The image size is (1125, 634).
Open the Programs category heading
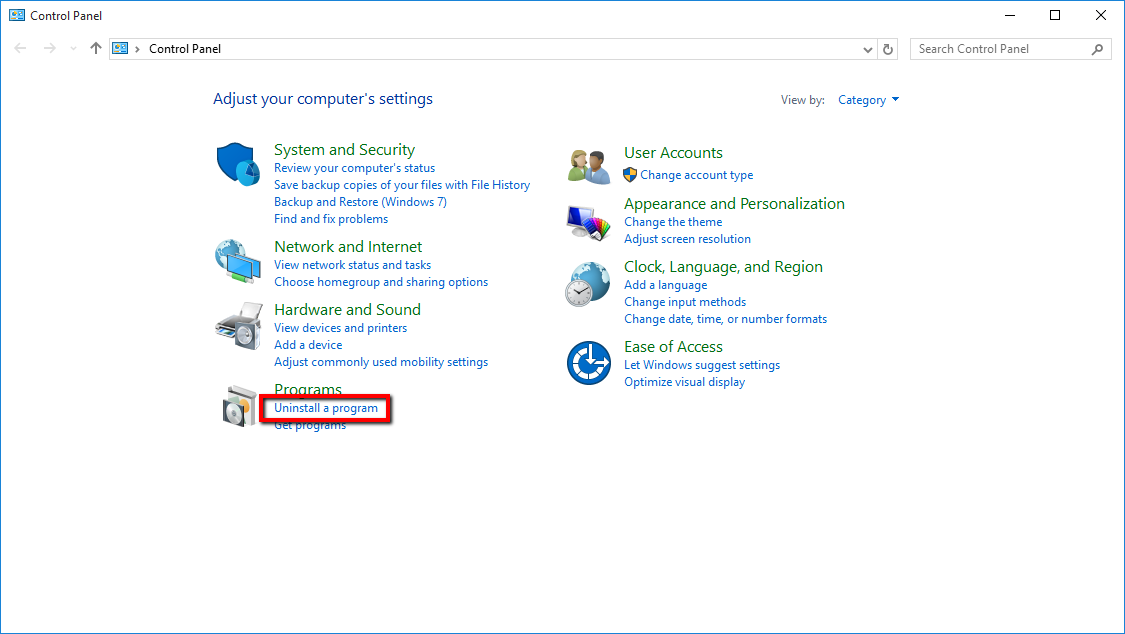308,389
